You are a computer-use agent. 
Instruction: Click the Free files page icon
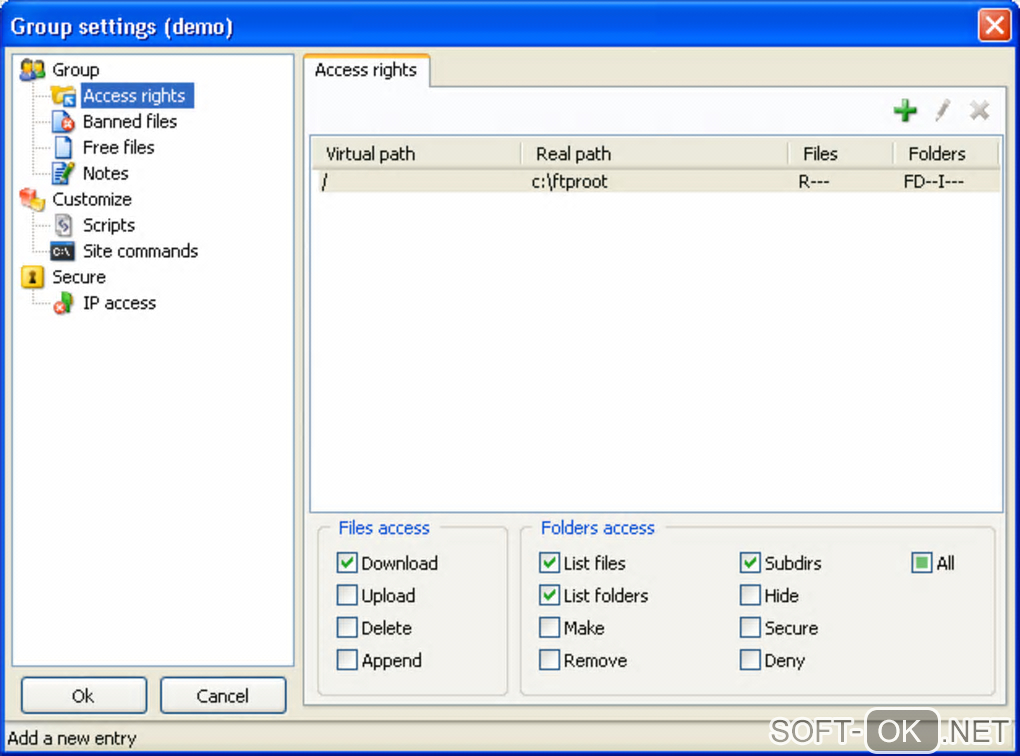click(63, 148)
